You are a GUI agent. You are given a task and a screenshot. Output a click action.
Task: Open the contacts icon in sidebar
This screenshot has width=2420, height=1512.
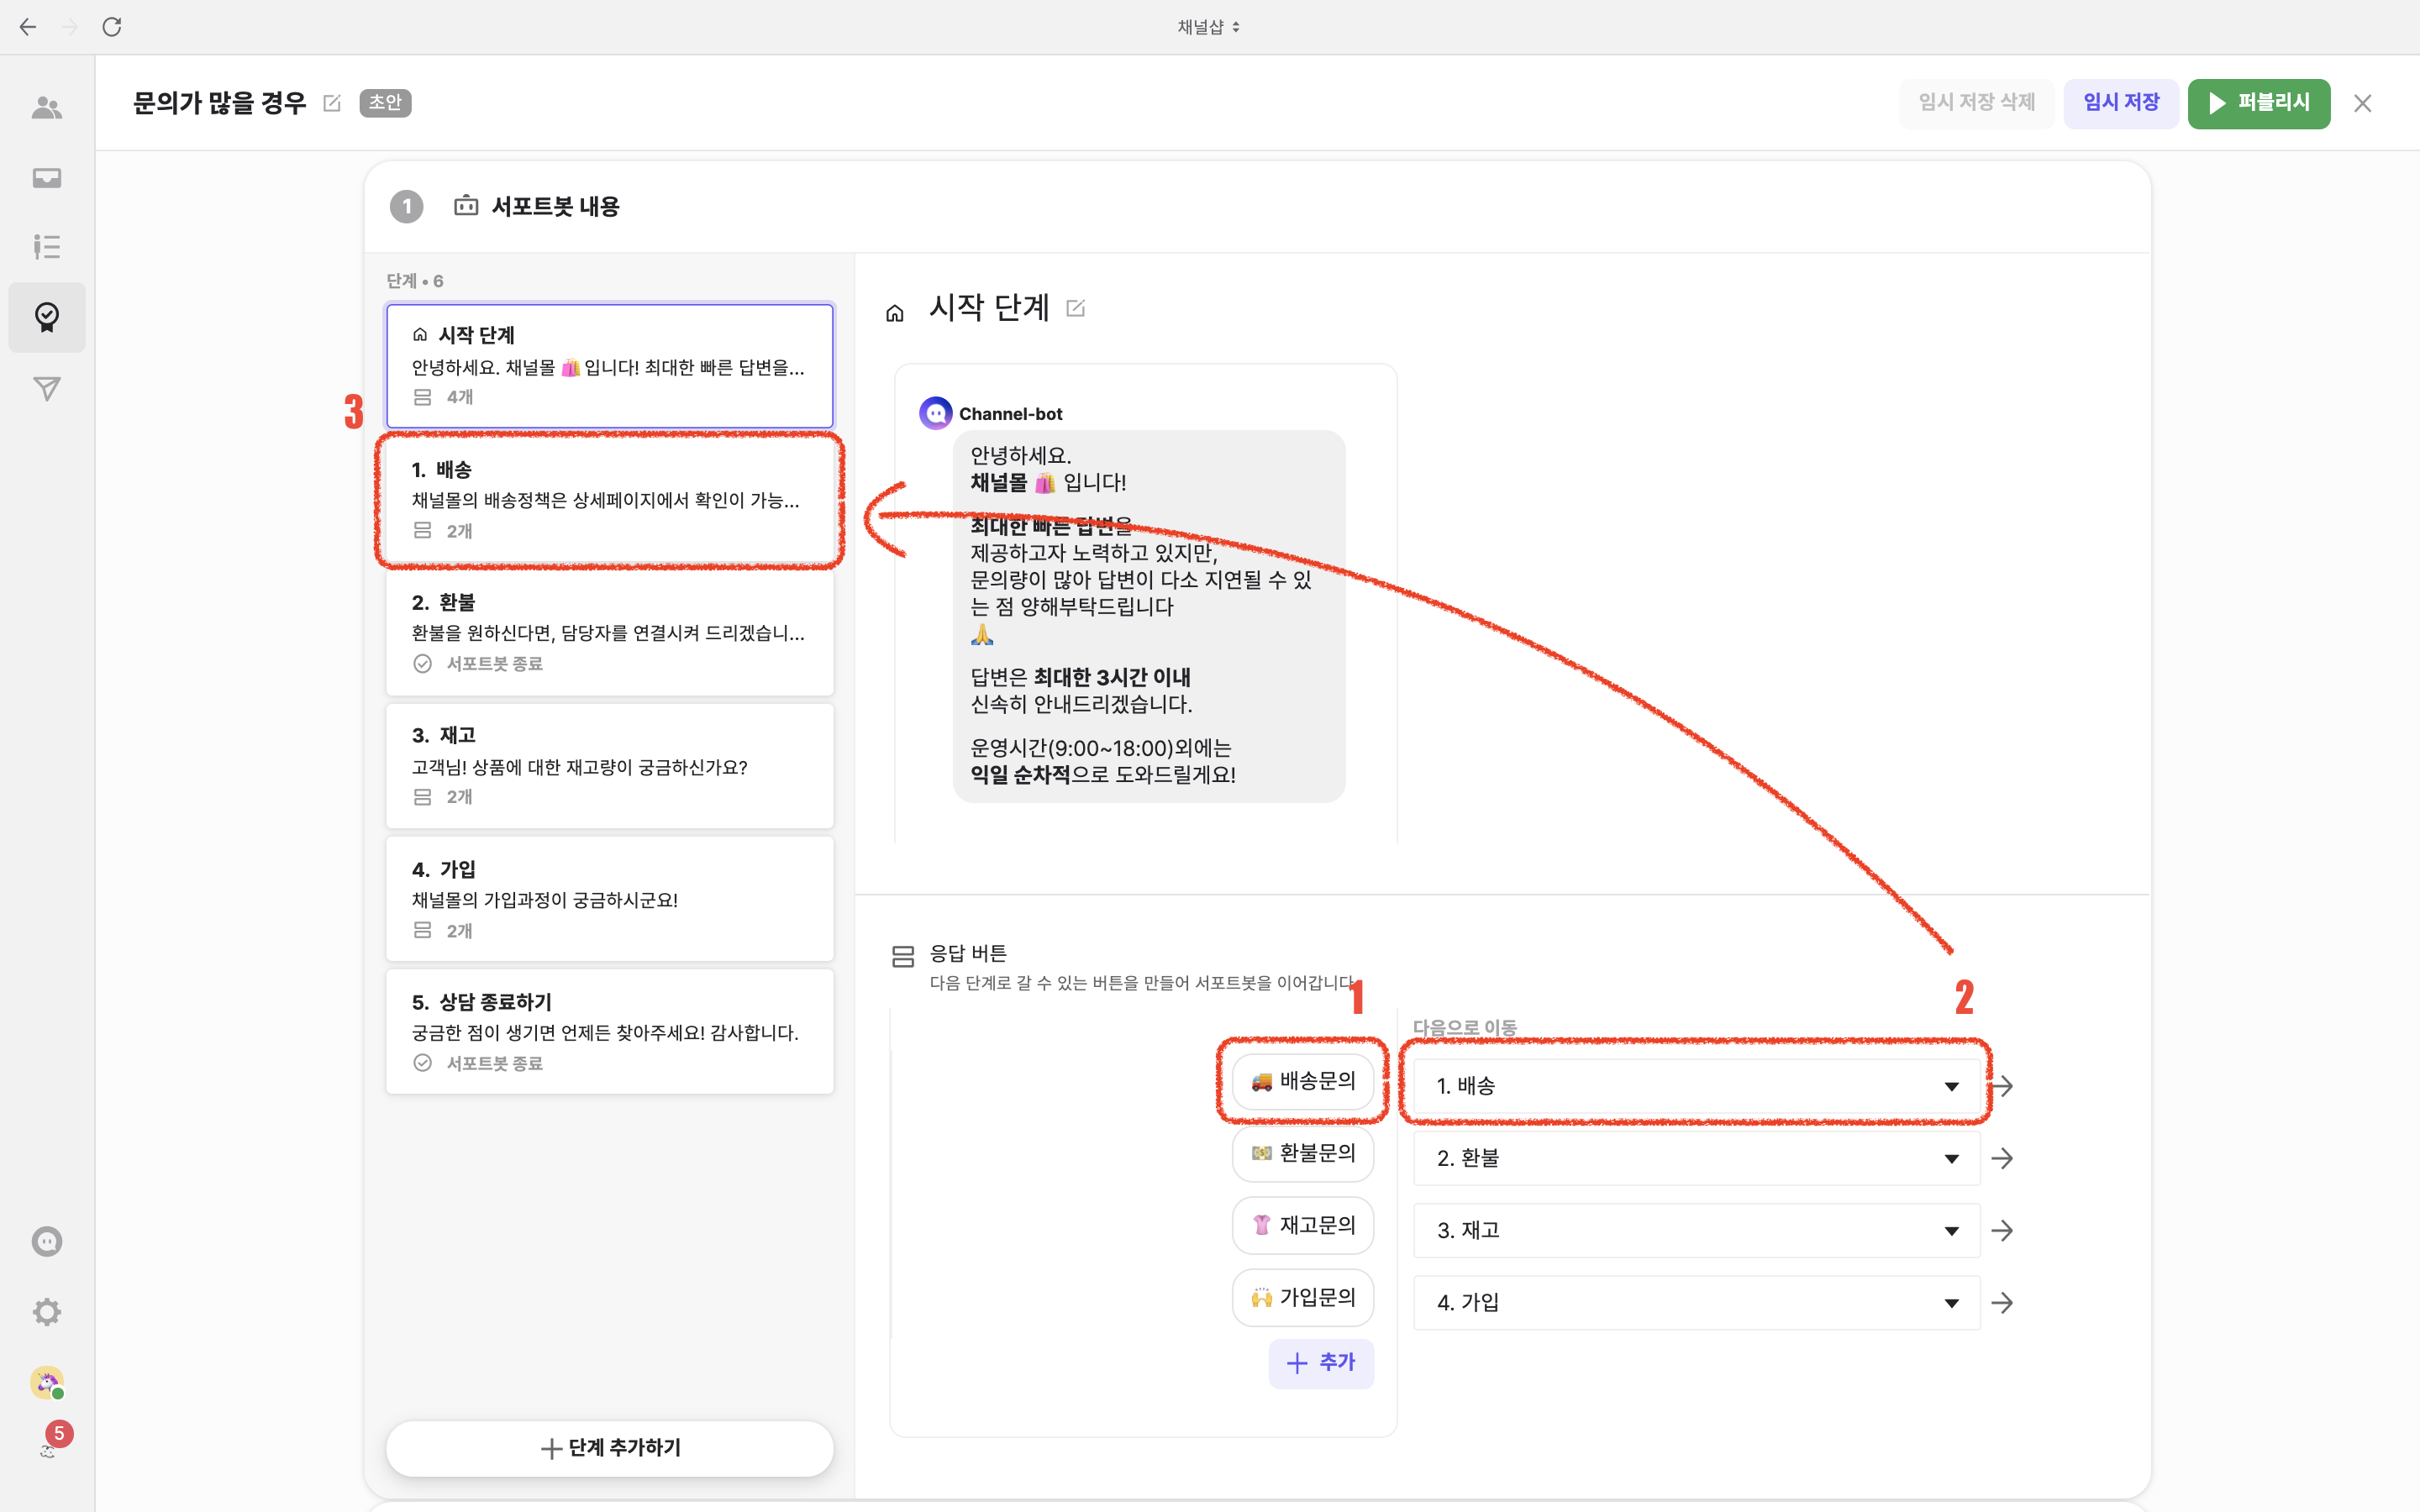coord(46,107)
